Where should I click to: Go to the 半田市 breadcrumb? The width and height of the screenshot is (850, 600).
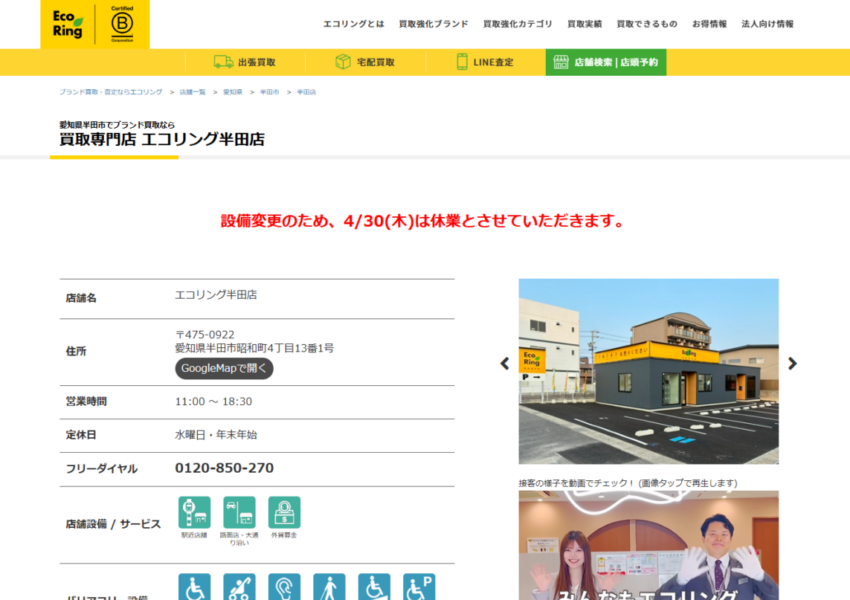tap(269, 92)
